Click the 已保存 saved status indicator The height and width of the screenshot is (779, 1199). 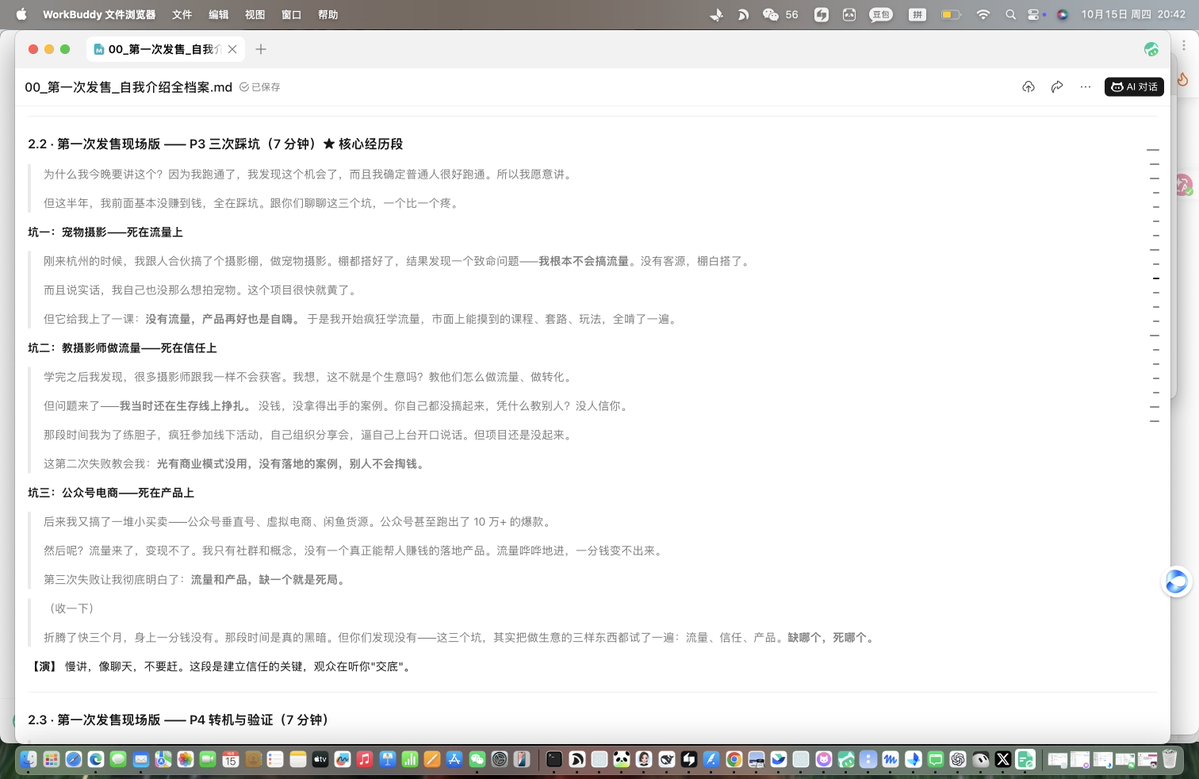click(260, 87)
